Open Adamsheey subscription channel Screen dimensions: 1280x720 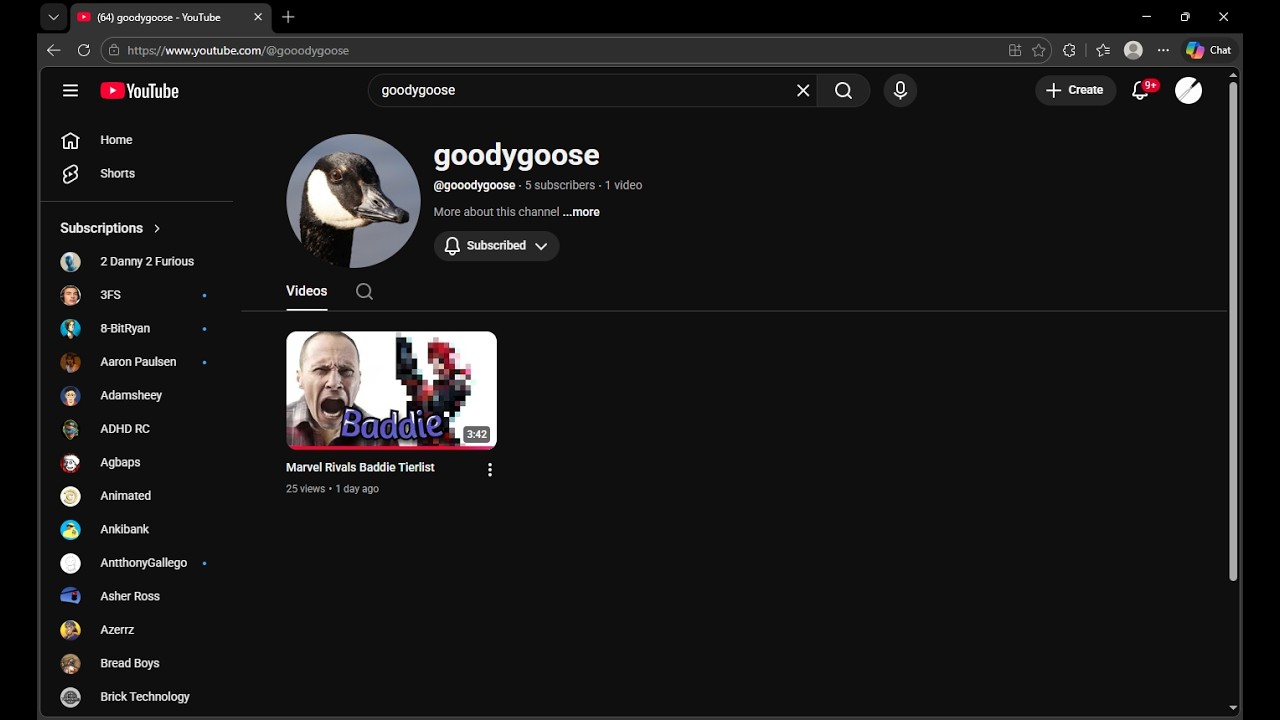point(136,396)
